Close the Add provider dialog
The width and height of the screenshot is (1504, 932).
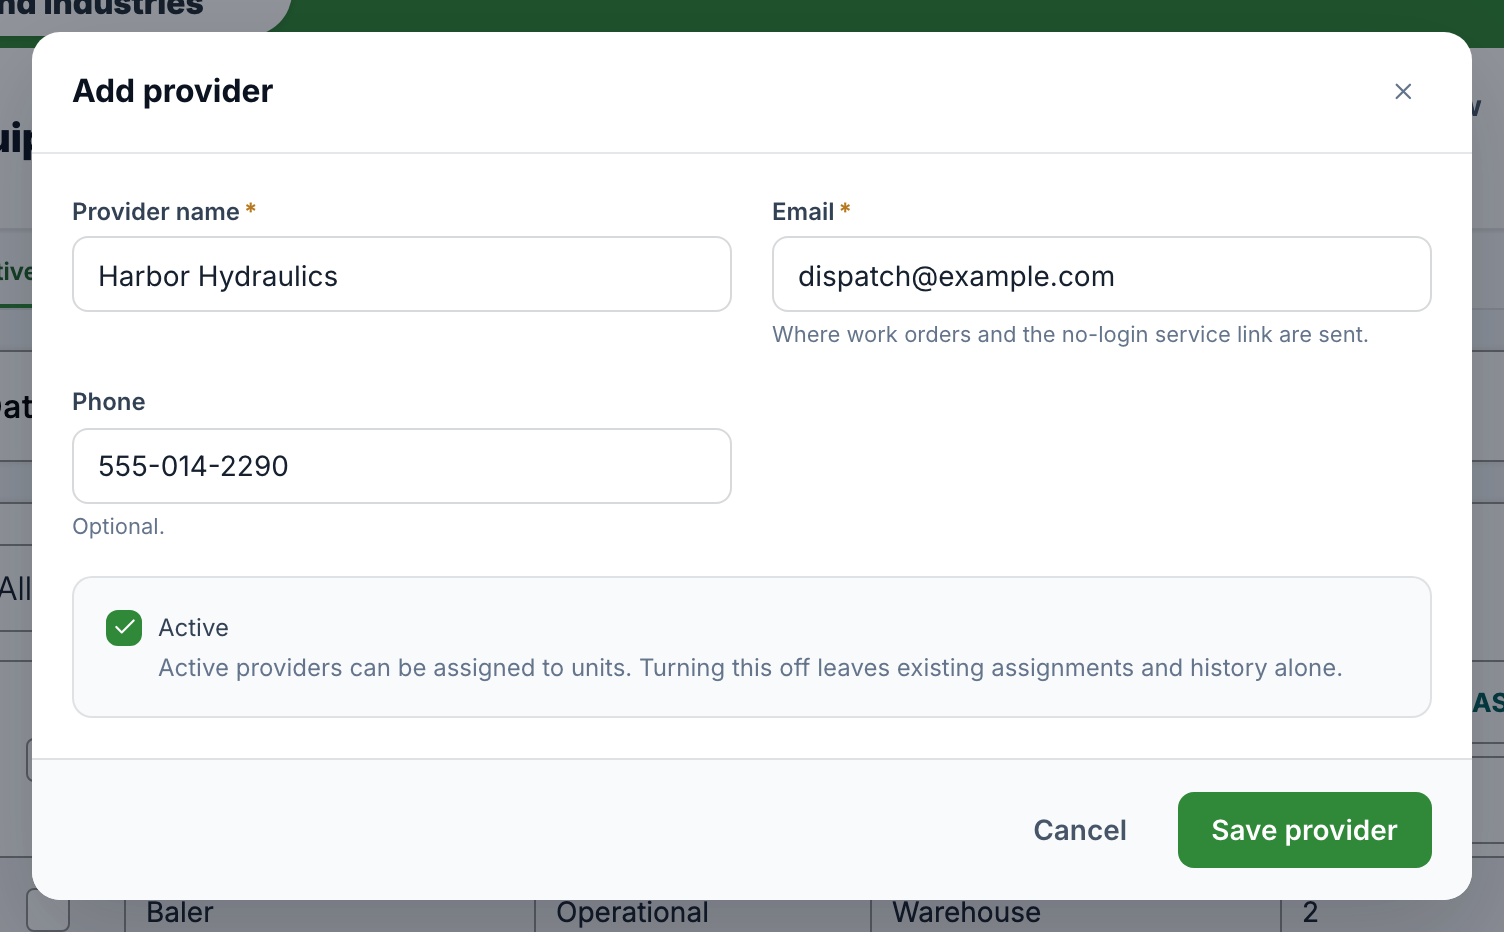[1403, 92]
